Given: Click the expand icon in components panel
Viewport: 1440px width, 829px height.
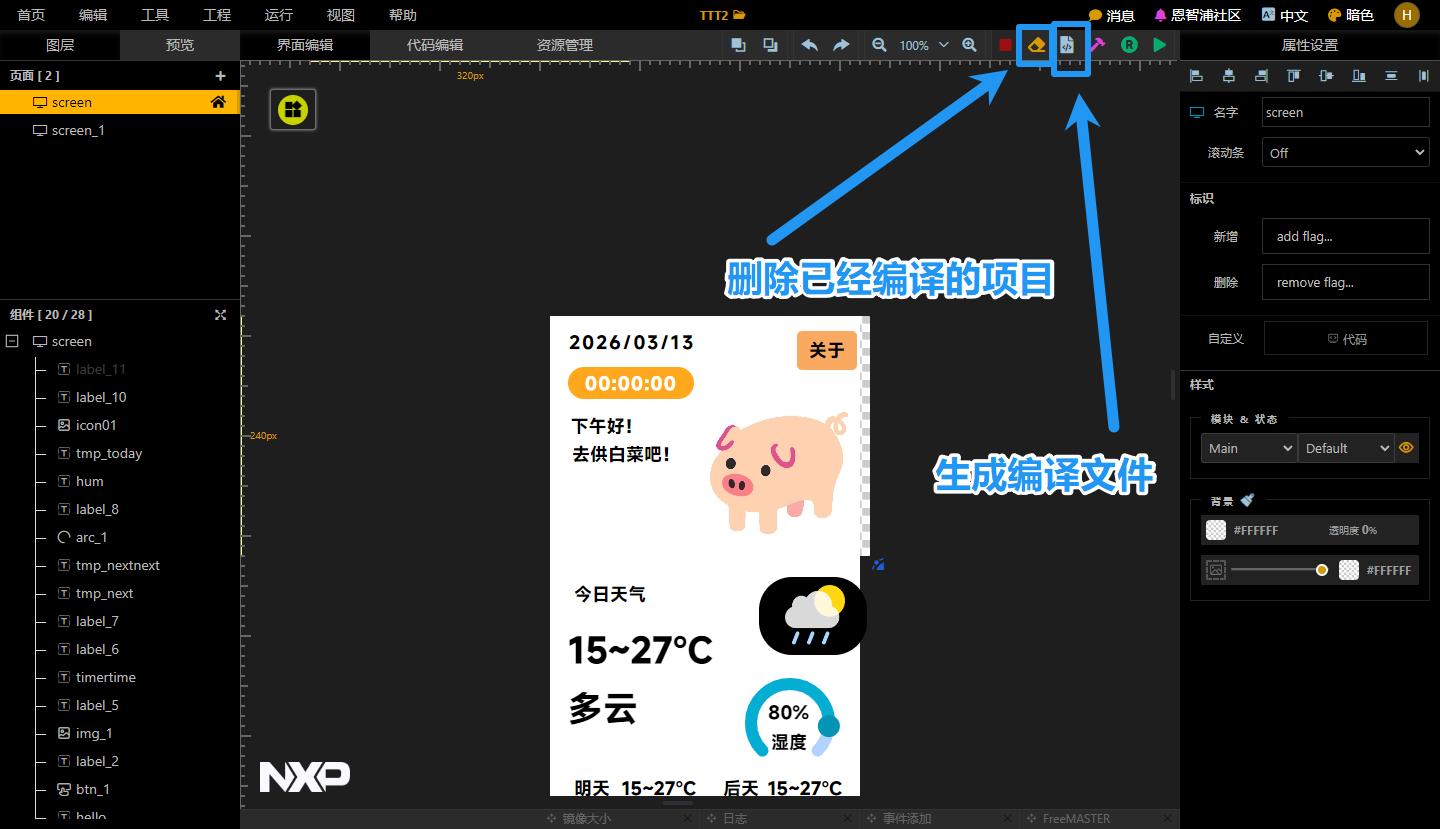Looking at the screenshot, I should [x=220, y=314].
